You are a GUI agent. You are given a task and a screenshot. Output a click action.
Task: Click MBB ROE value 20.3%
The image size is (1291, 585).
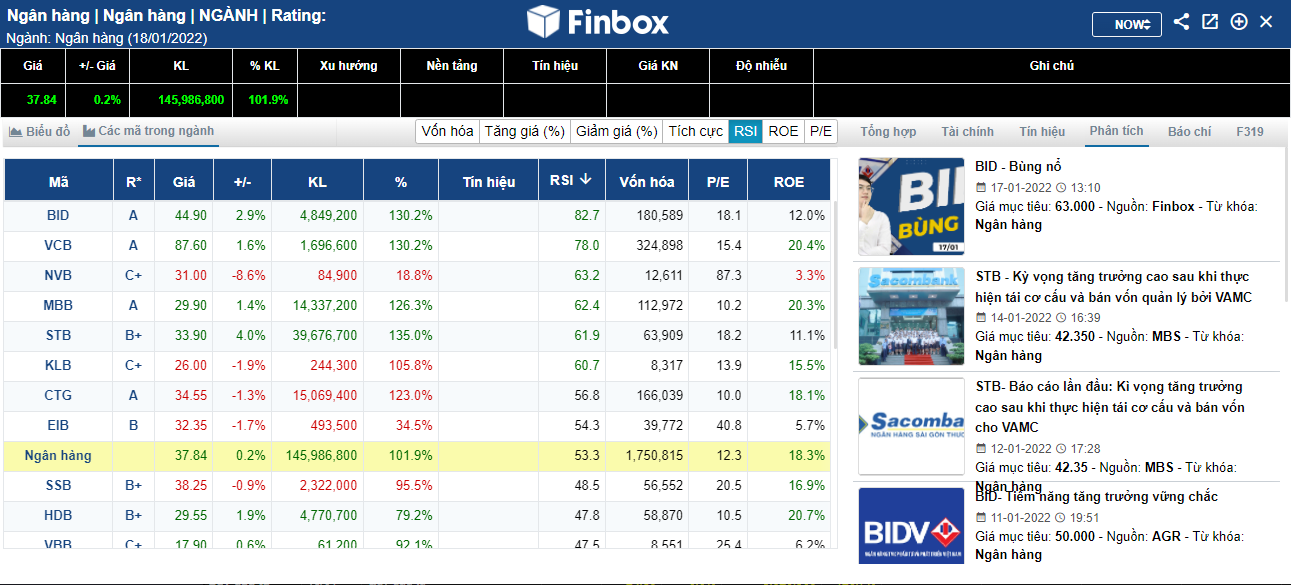806,305
